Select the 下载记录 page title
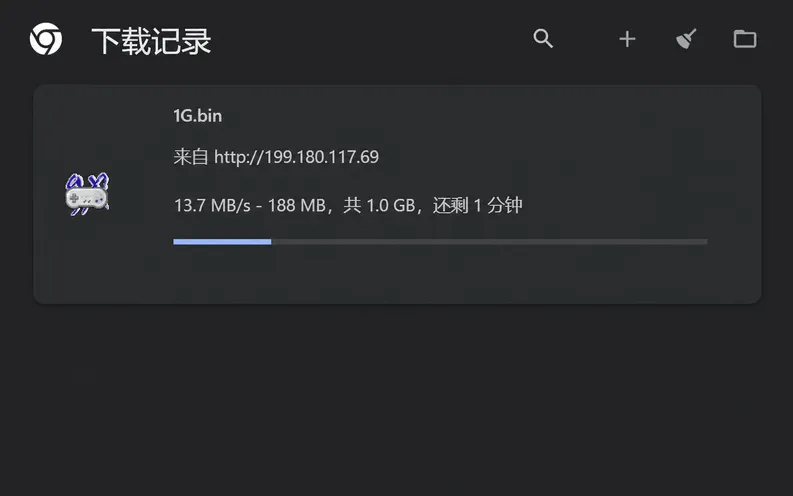793x496 pixels. pyautogui.click(x=151, y=41)
